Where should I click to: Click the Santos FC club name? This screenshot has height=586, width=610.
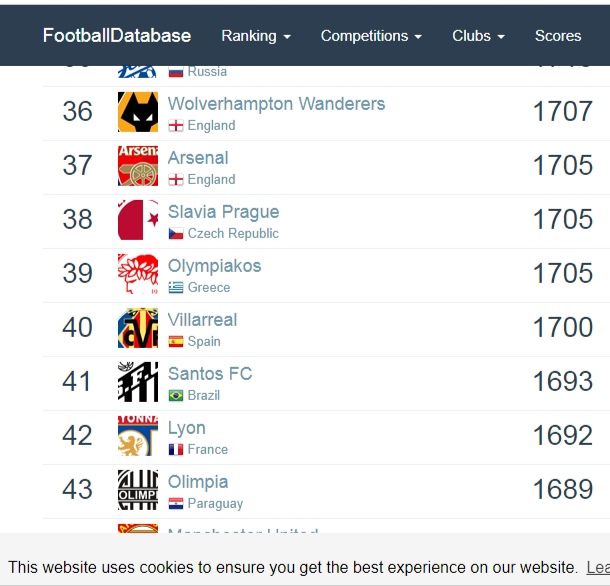coord(210,374)
